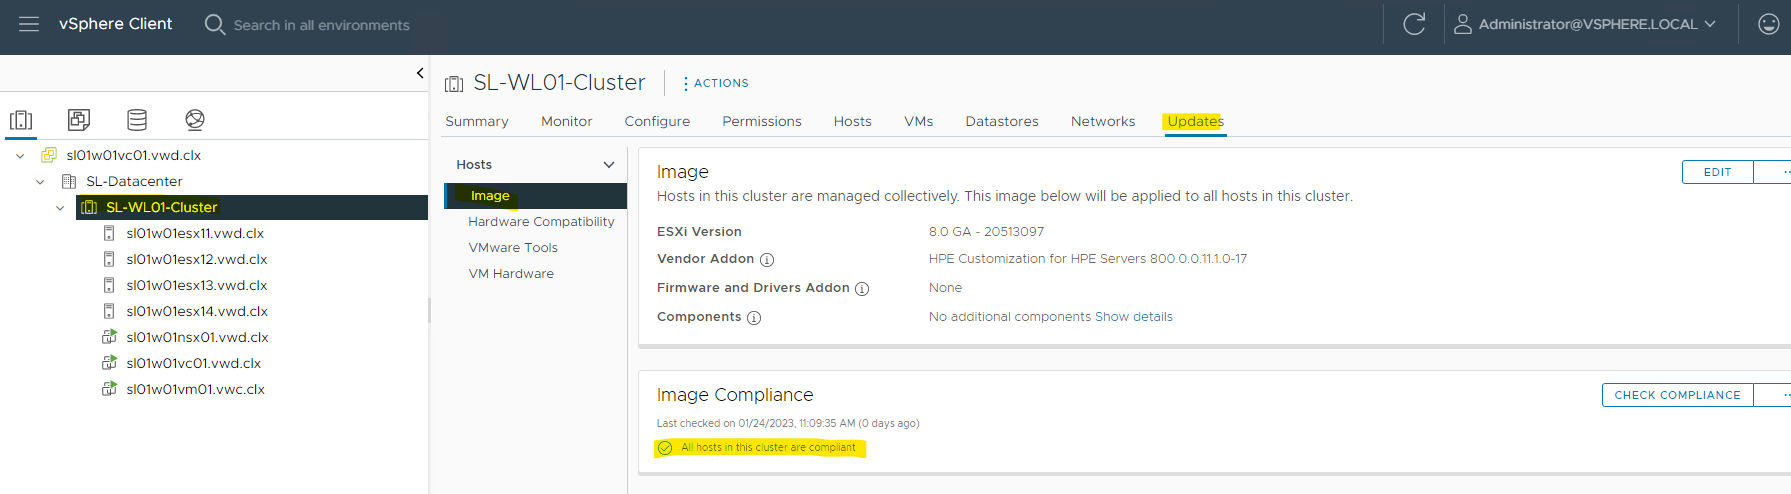Click the HPE Customization for HPE Servers text
Screen dimensions: 1791x494
1088,258
